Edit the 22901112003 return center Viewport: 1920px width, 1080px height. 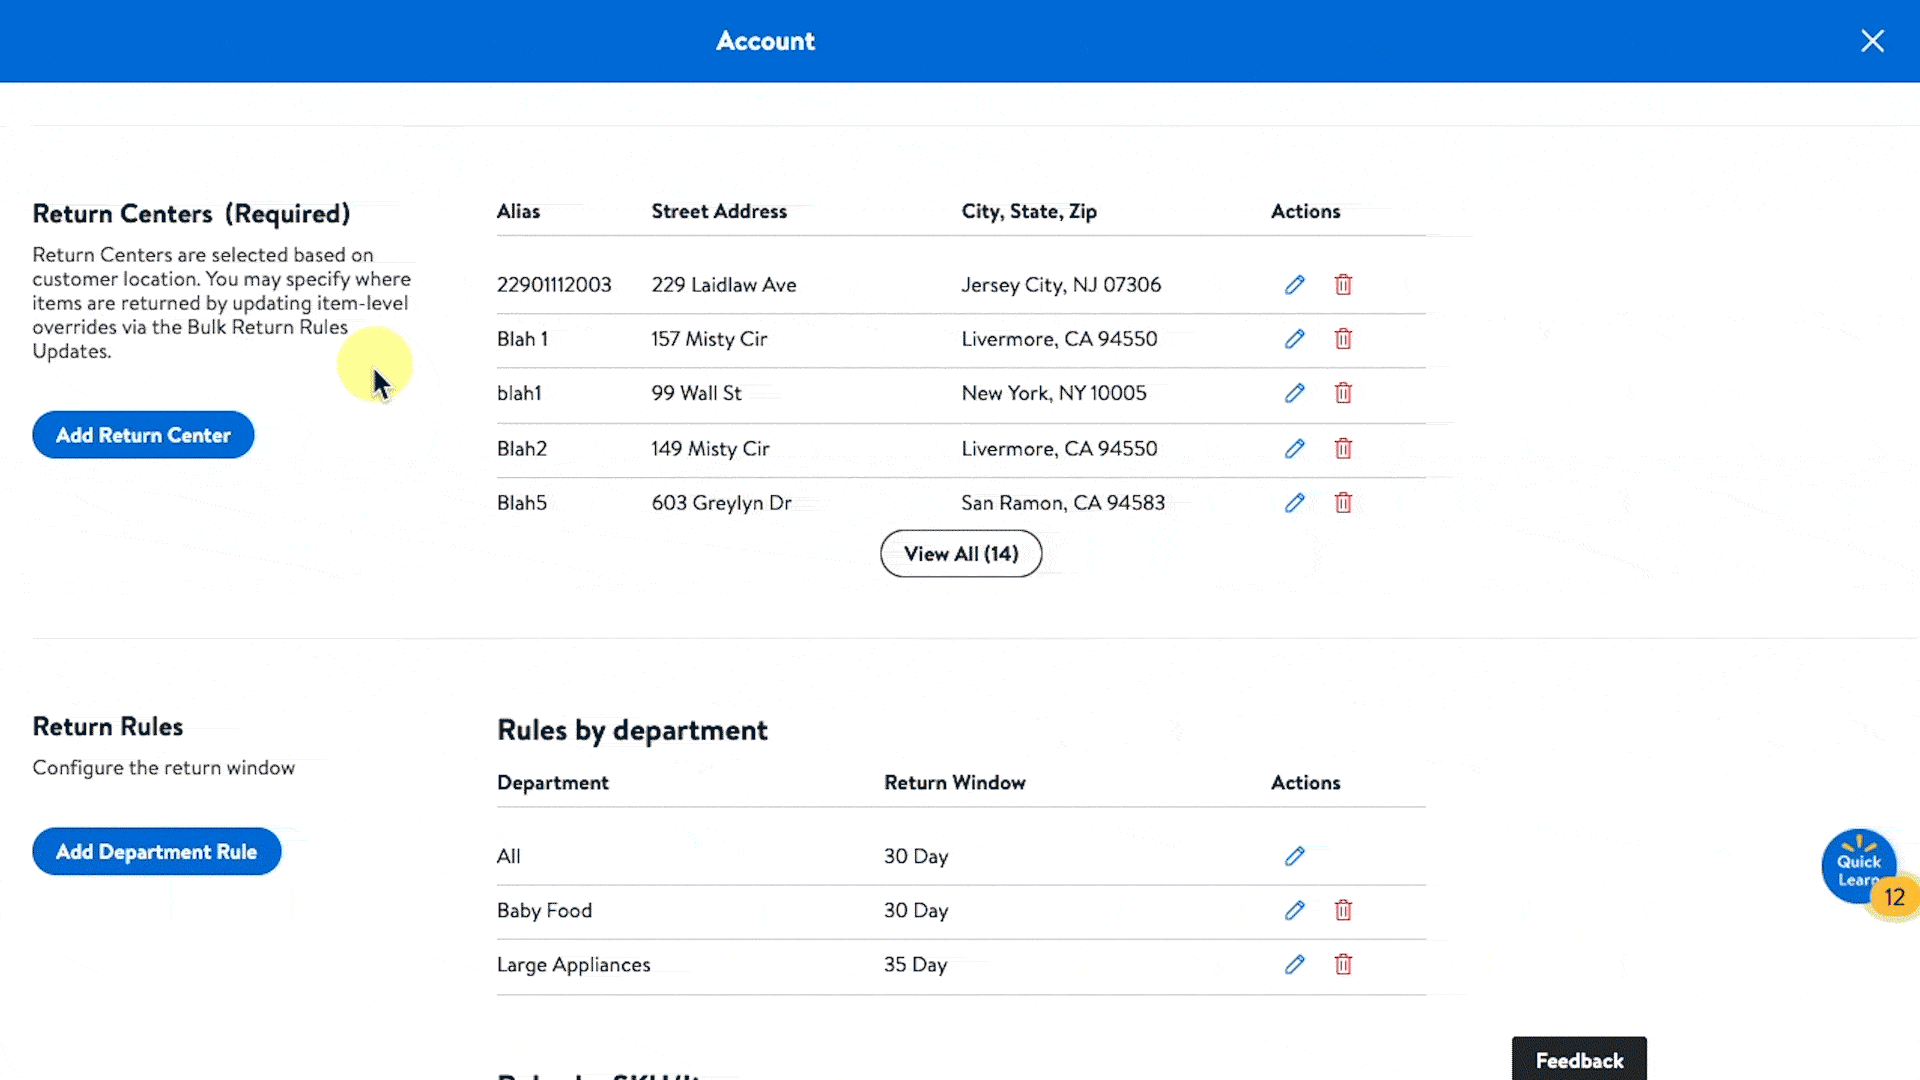pos(1294,285)
